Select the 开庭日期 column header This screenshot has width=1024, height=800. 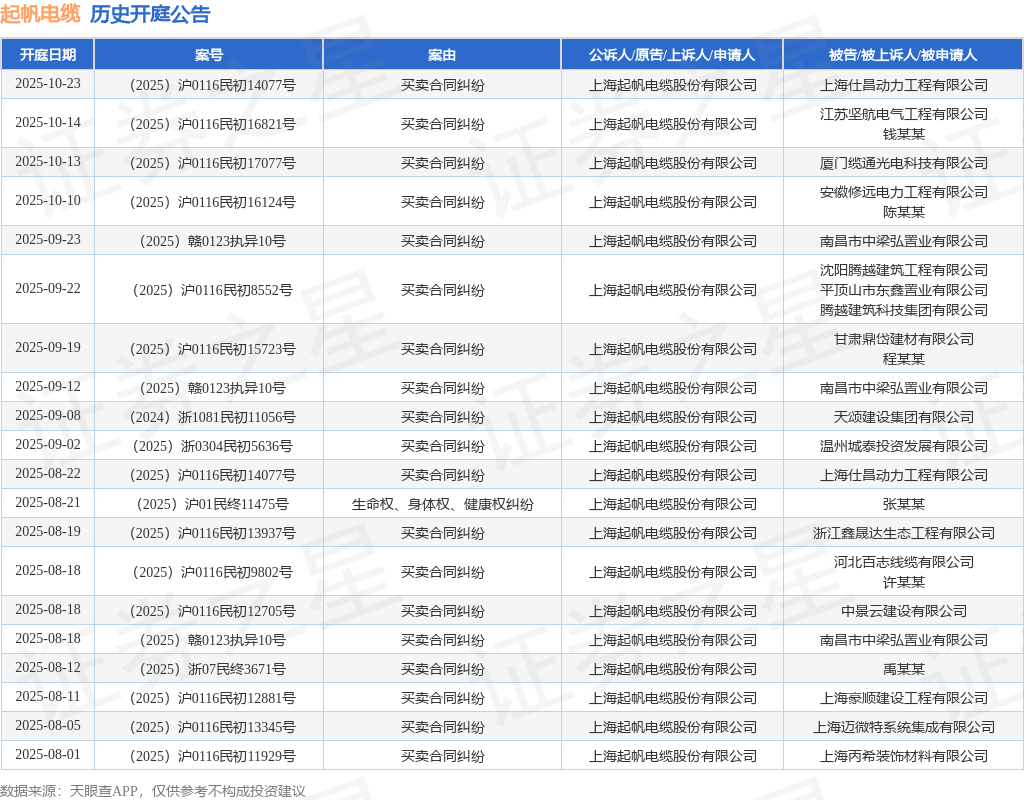(48, 55)
